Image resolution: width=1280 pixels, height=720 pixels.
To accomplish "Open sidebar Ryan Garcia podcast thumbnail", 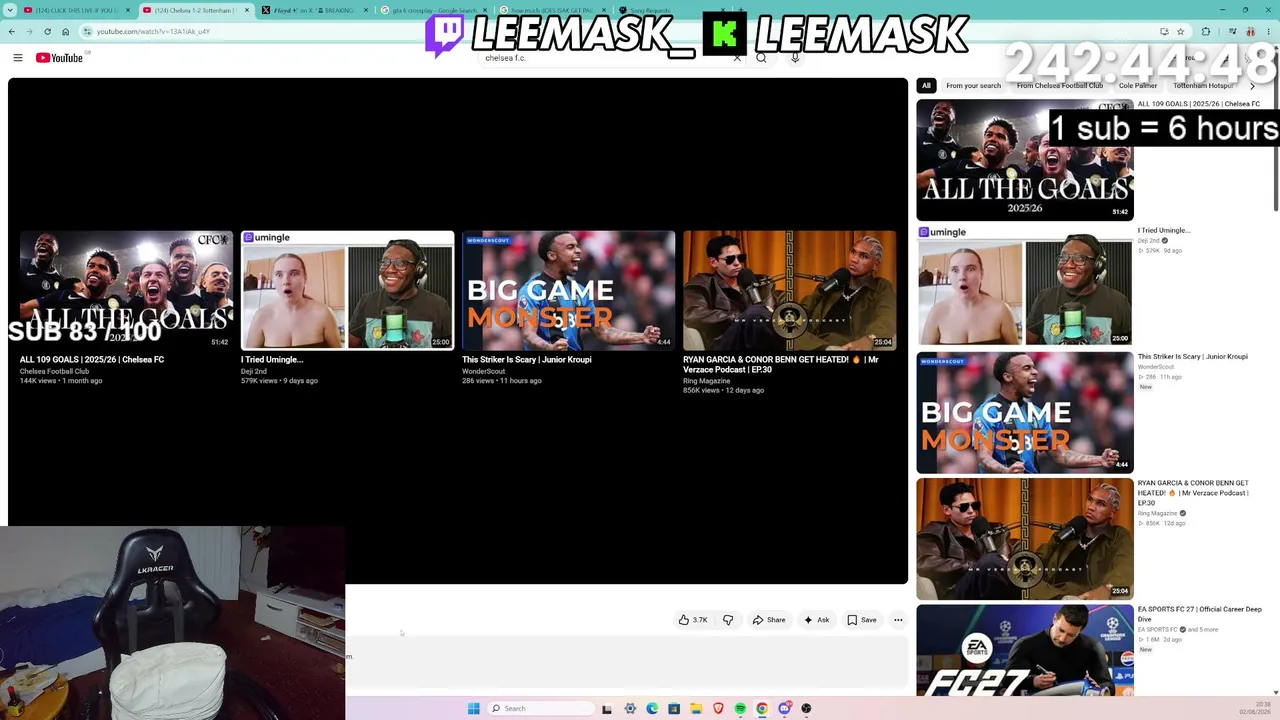I will [1025, 539].
